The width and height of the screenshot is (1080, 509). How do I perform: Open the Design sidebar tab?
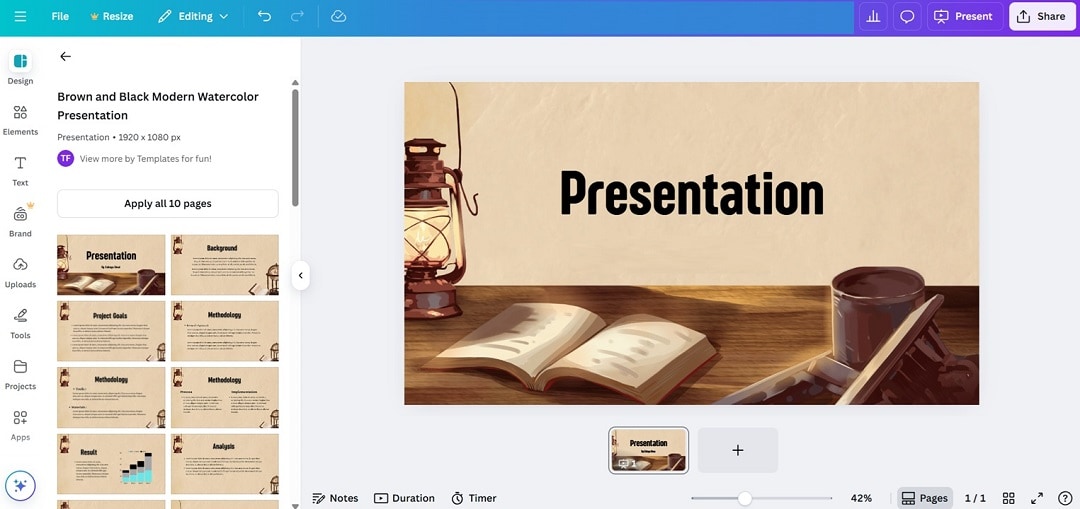(21, 67)
